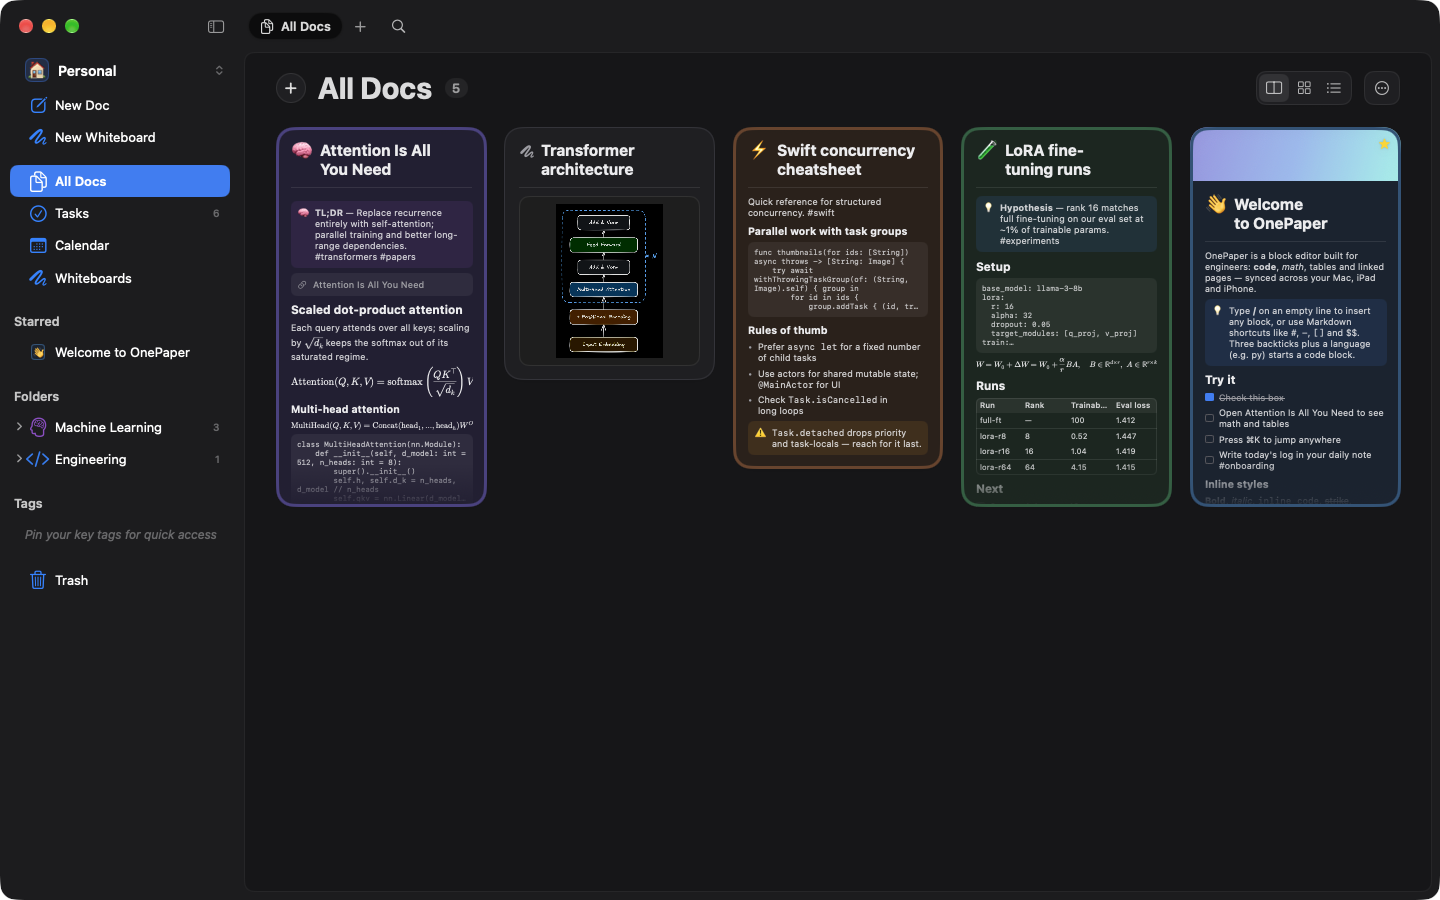Screen dimensions: 1440x900
Task: Click the New Whiteboard icon
Action: pyautogui.click(x=38, y=138)
